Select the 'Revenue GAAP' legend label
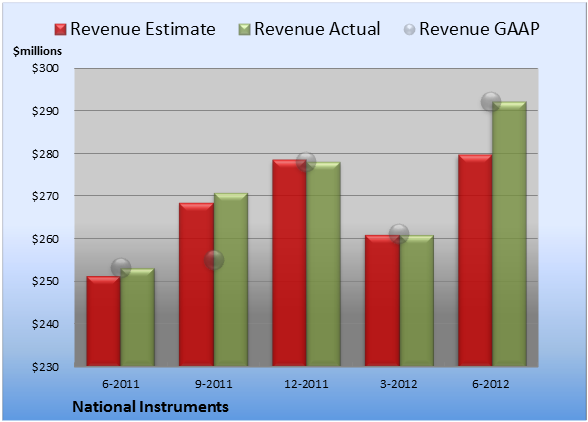Viewport: 588px width, 422px height. click(479, 29)
